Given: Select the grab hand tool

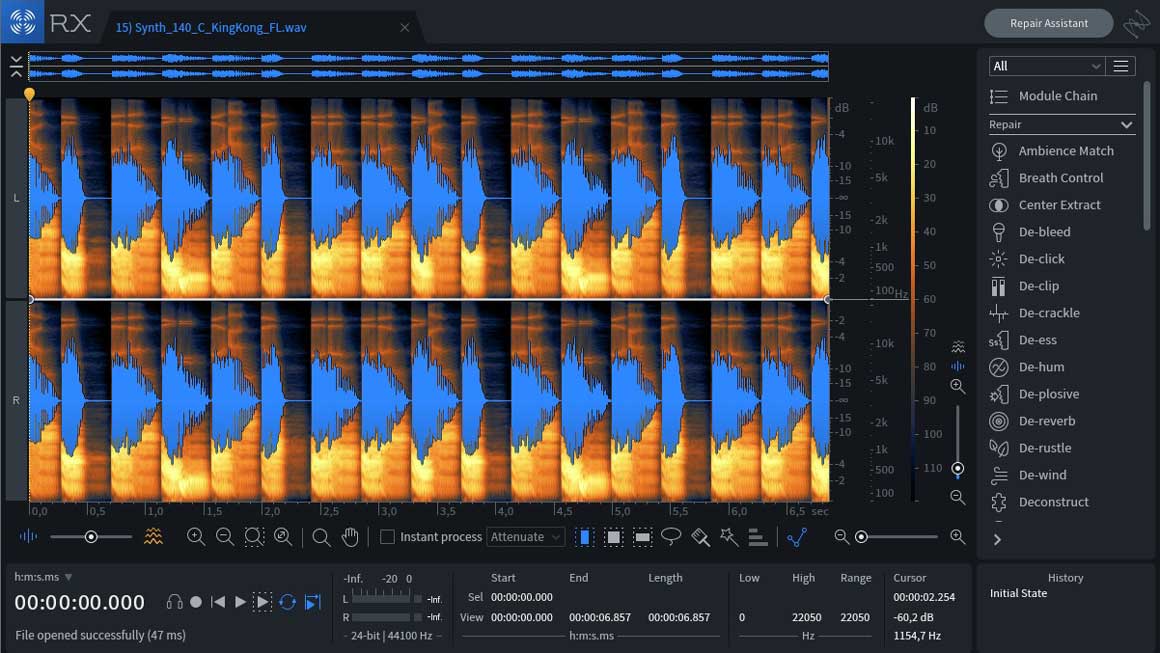Looking at the screenshot, I should (350, 537).
